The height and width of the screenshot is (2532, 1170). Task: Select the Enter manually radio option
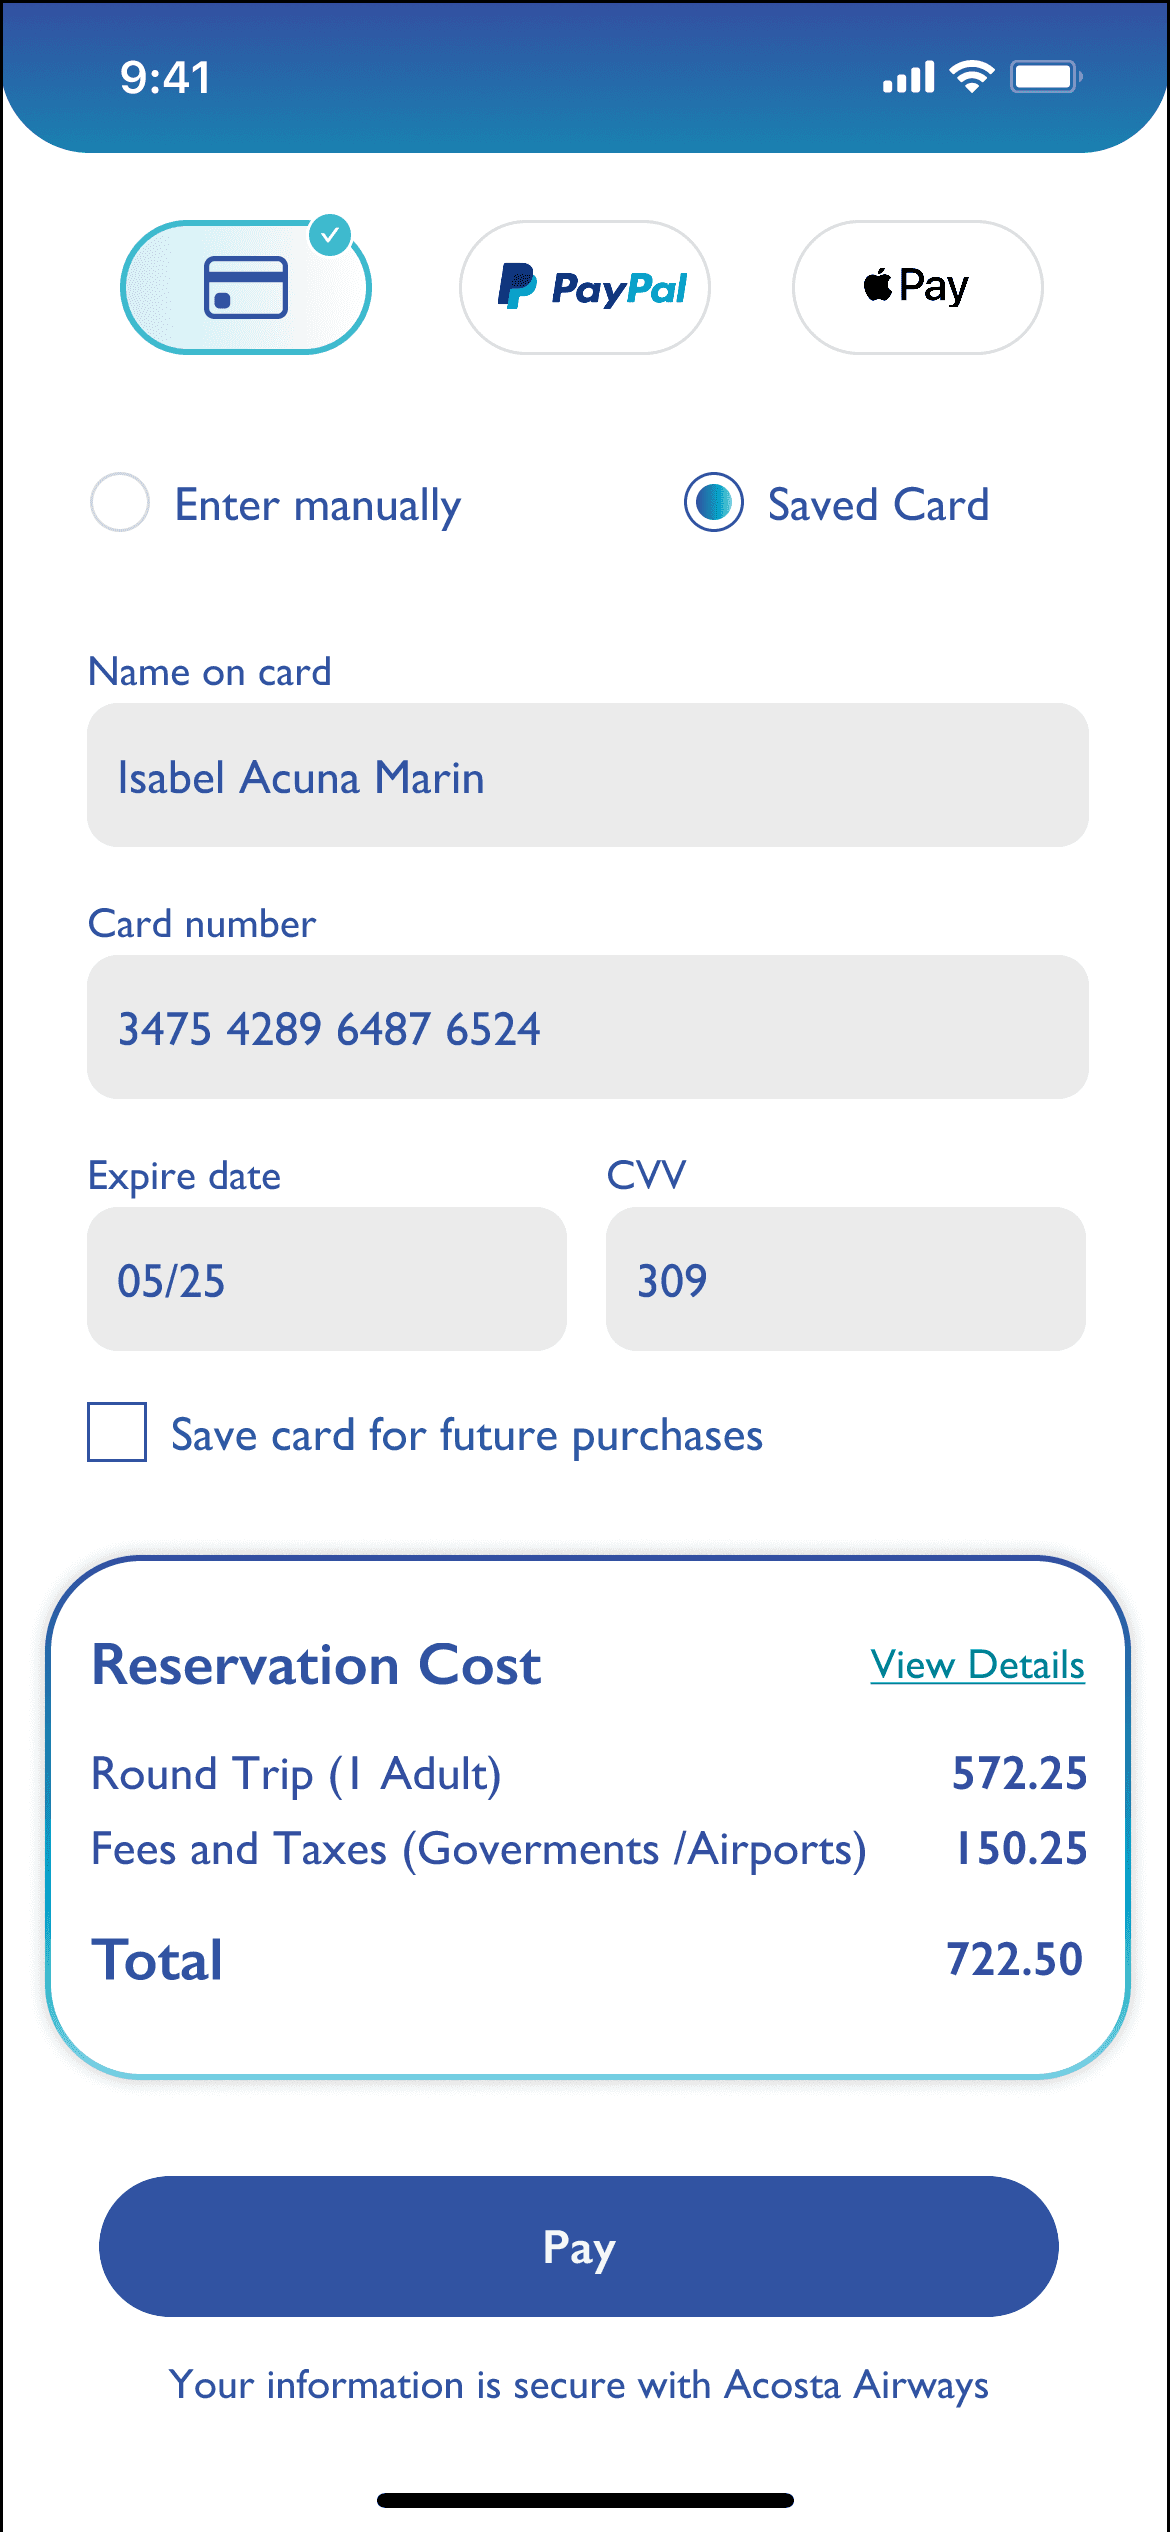(x=120, y=502)
